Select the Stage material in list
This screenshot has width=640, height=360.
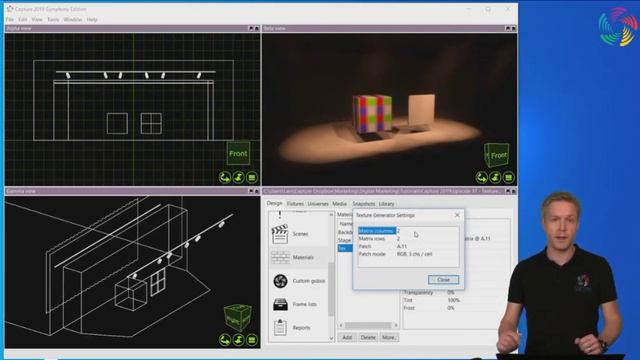[x=344, y=240]
